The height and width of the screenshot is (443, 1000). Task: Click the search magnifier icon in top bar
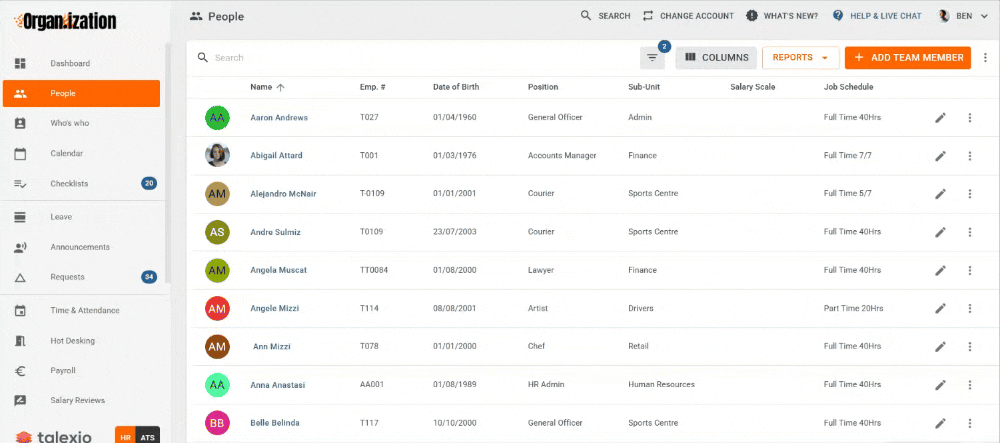pos(587,16)
